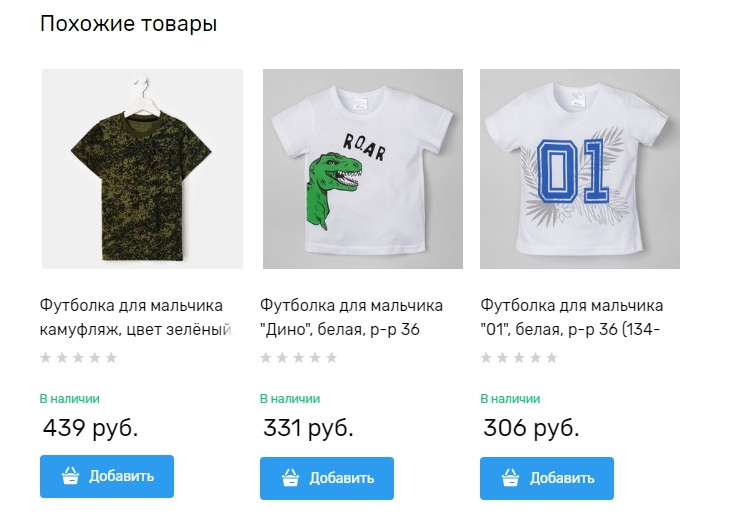The height and width of the screenshot is (526, 740).
Task: Add the camouflage t-shirt to cart
Action: [107, 476]
